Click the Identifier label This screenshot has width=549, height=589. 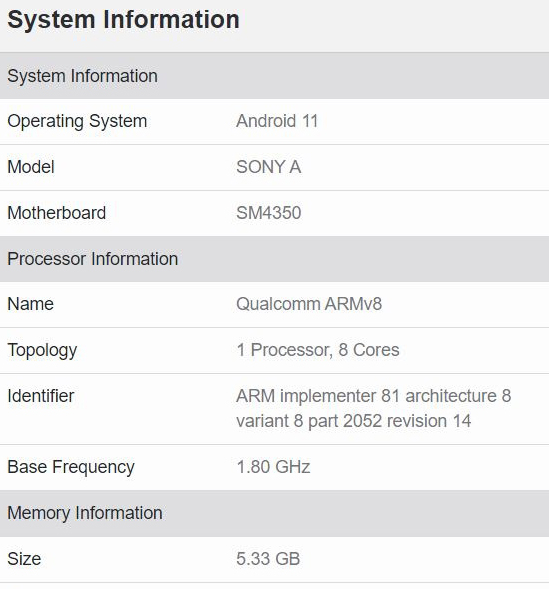click(41, 396)
